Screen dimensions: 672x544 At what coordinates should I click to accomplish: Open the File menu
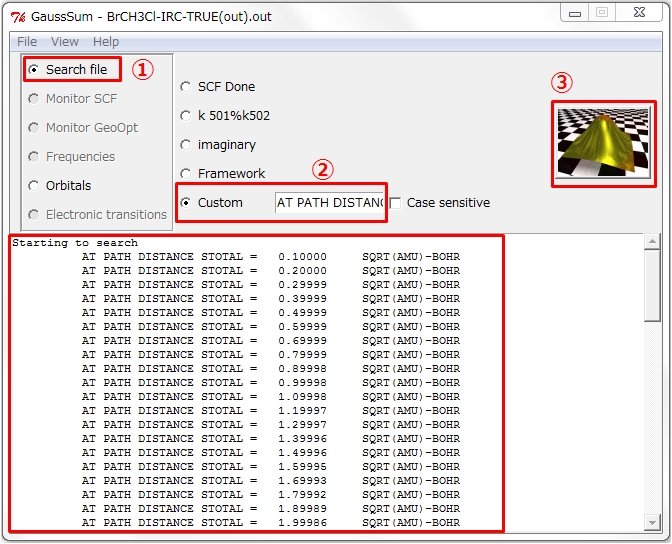(27, 42)
